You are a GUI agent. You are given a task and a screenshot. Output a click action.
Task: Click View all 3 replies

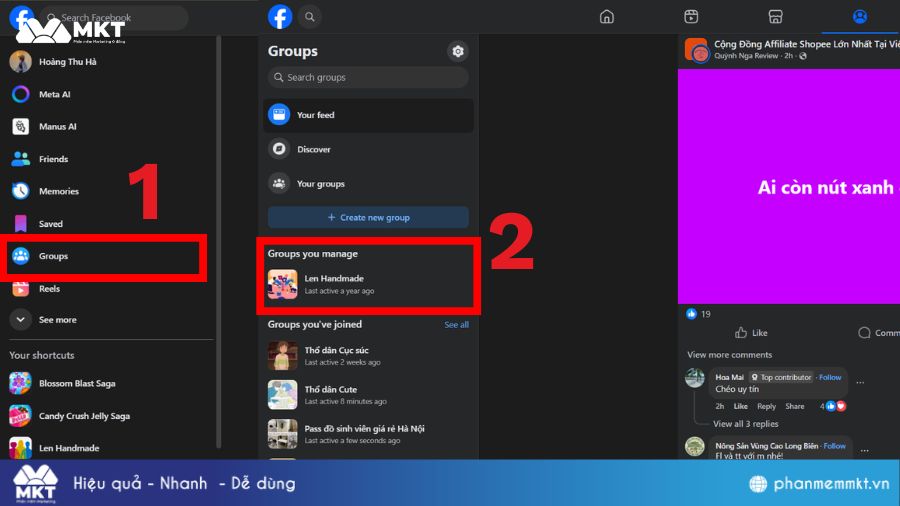tap(746, 424)
